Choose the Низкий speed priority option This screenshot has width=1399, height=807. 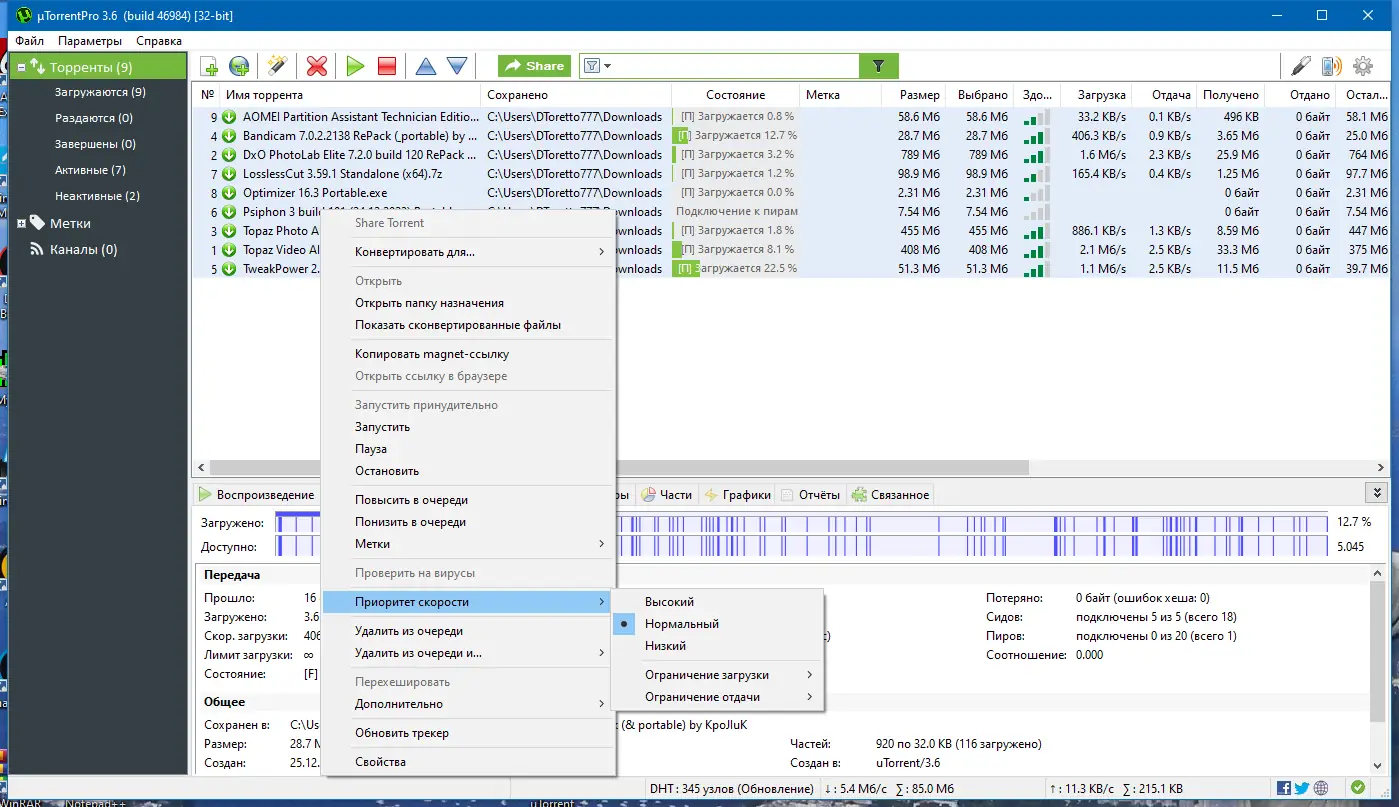click(665, 646)
